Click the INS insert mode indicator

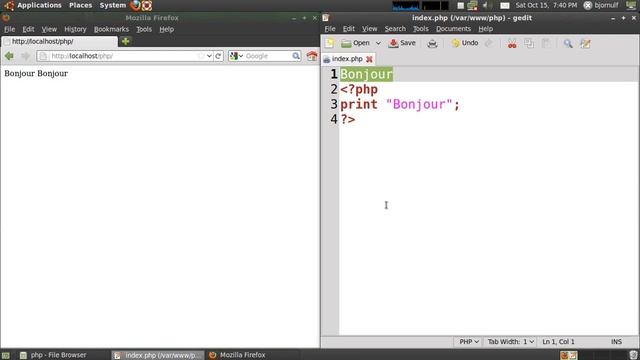616,342
